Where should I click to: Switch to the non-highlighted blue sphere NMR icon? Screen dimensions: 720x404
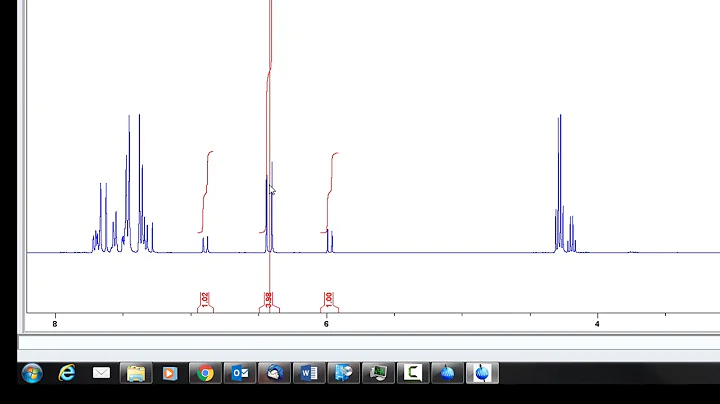pyautogui.click(x=447, y=373)
